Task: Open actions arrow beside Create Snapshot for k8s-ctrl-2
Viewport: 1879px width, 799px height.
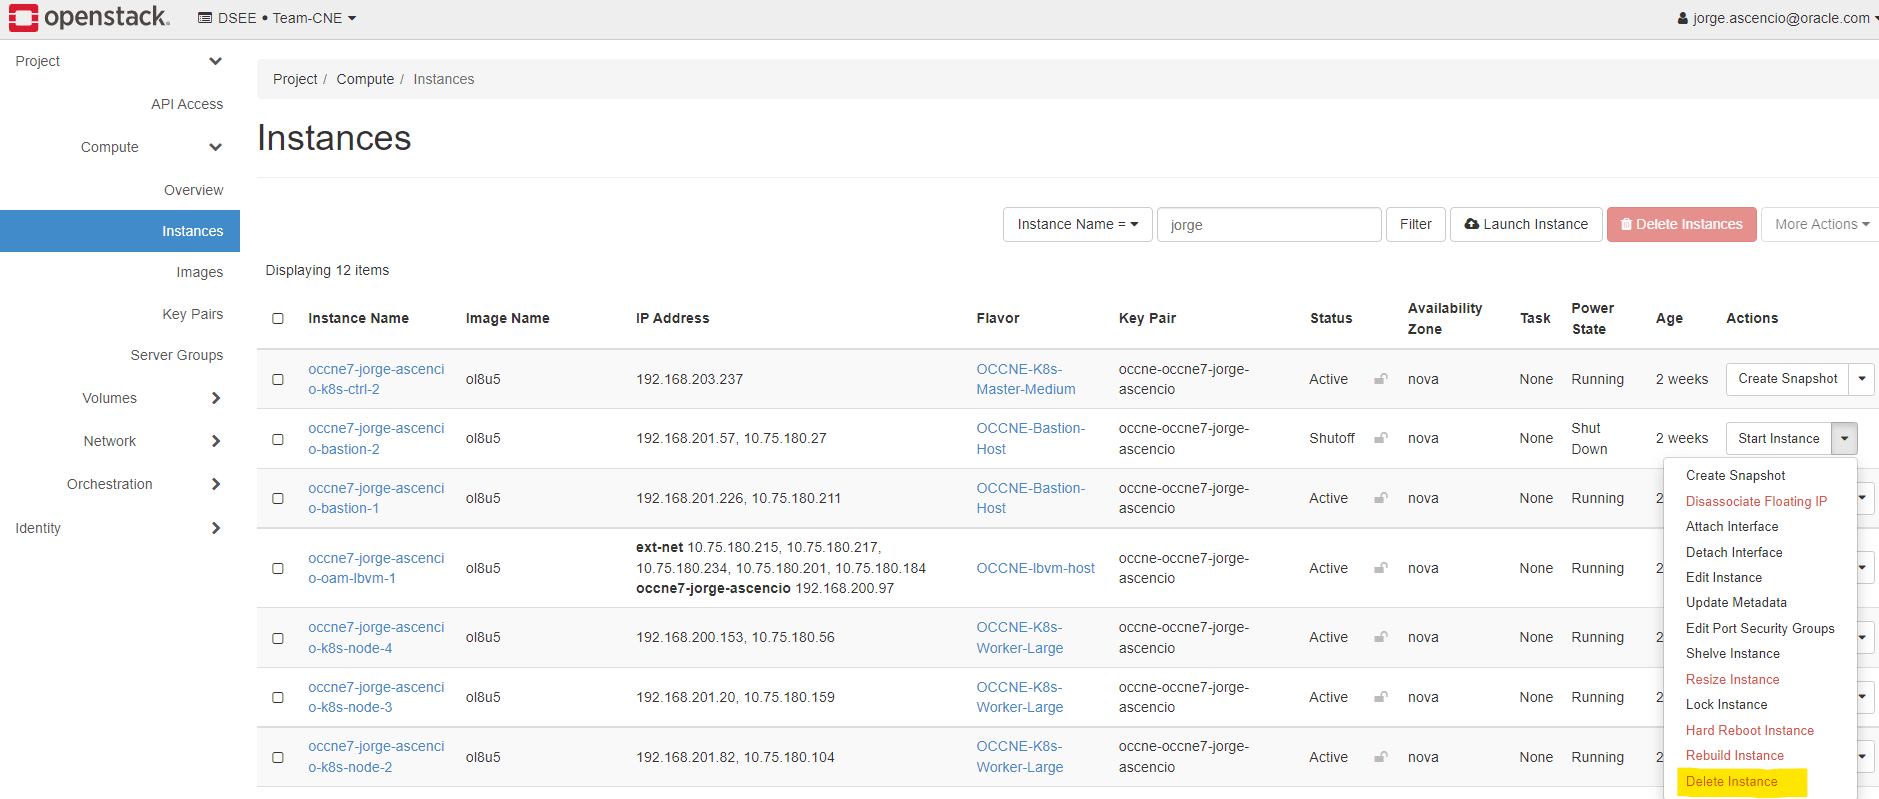Action: pyautogui.click(x=1862, y=379)
